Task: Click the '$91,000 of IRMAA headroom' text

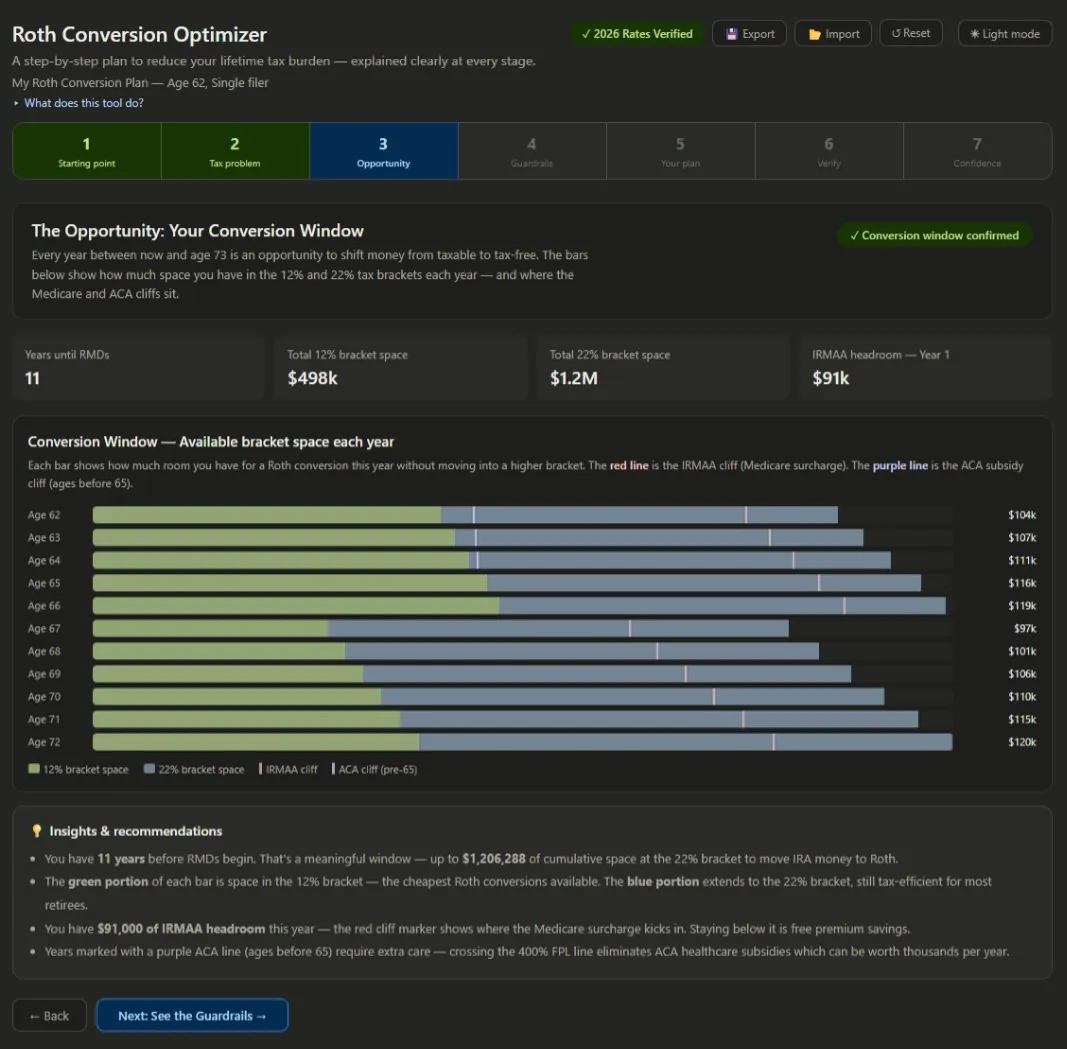Action: coord(181,929)
